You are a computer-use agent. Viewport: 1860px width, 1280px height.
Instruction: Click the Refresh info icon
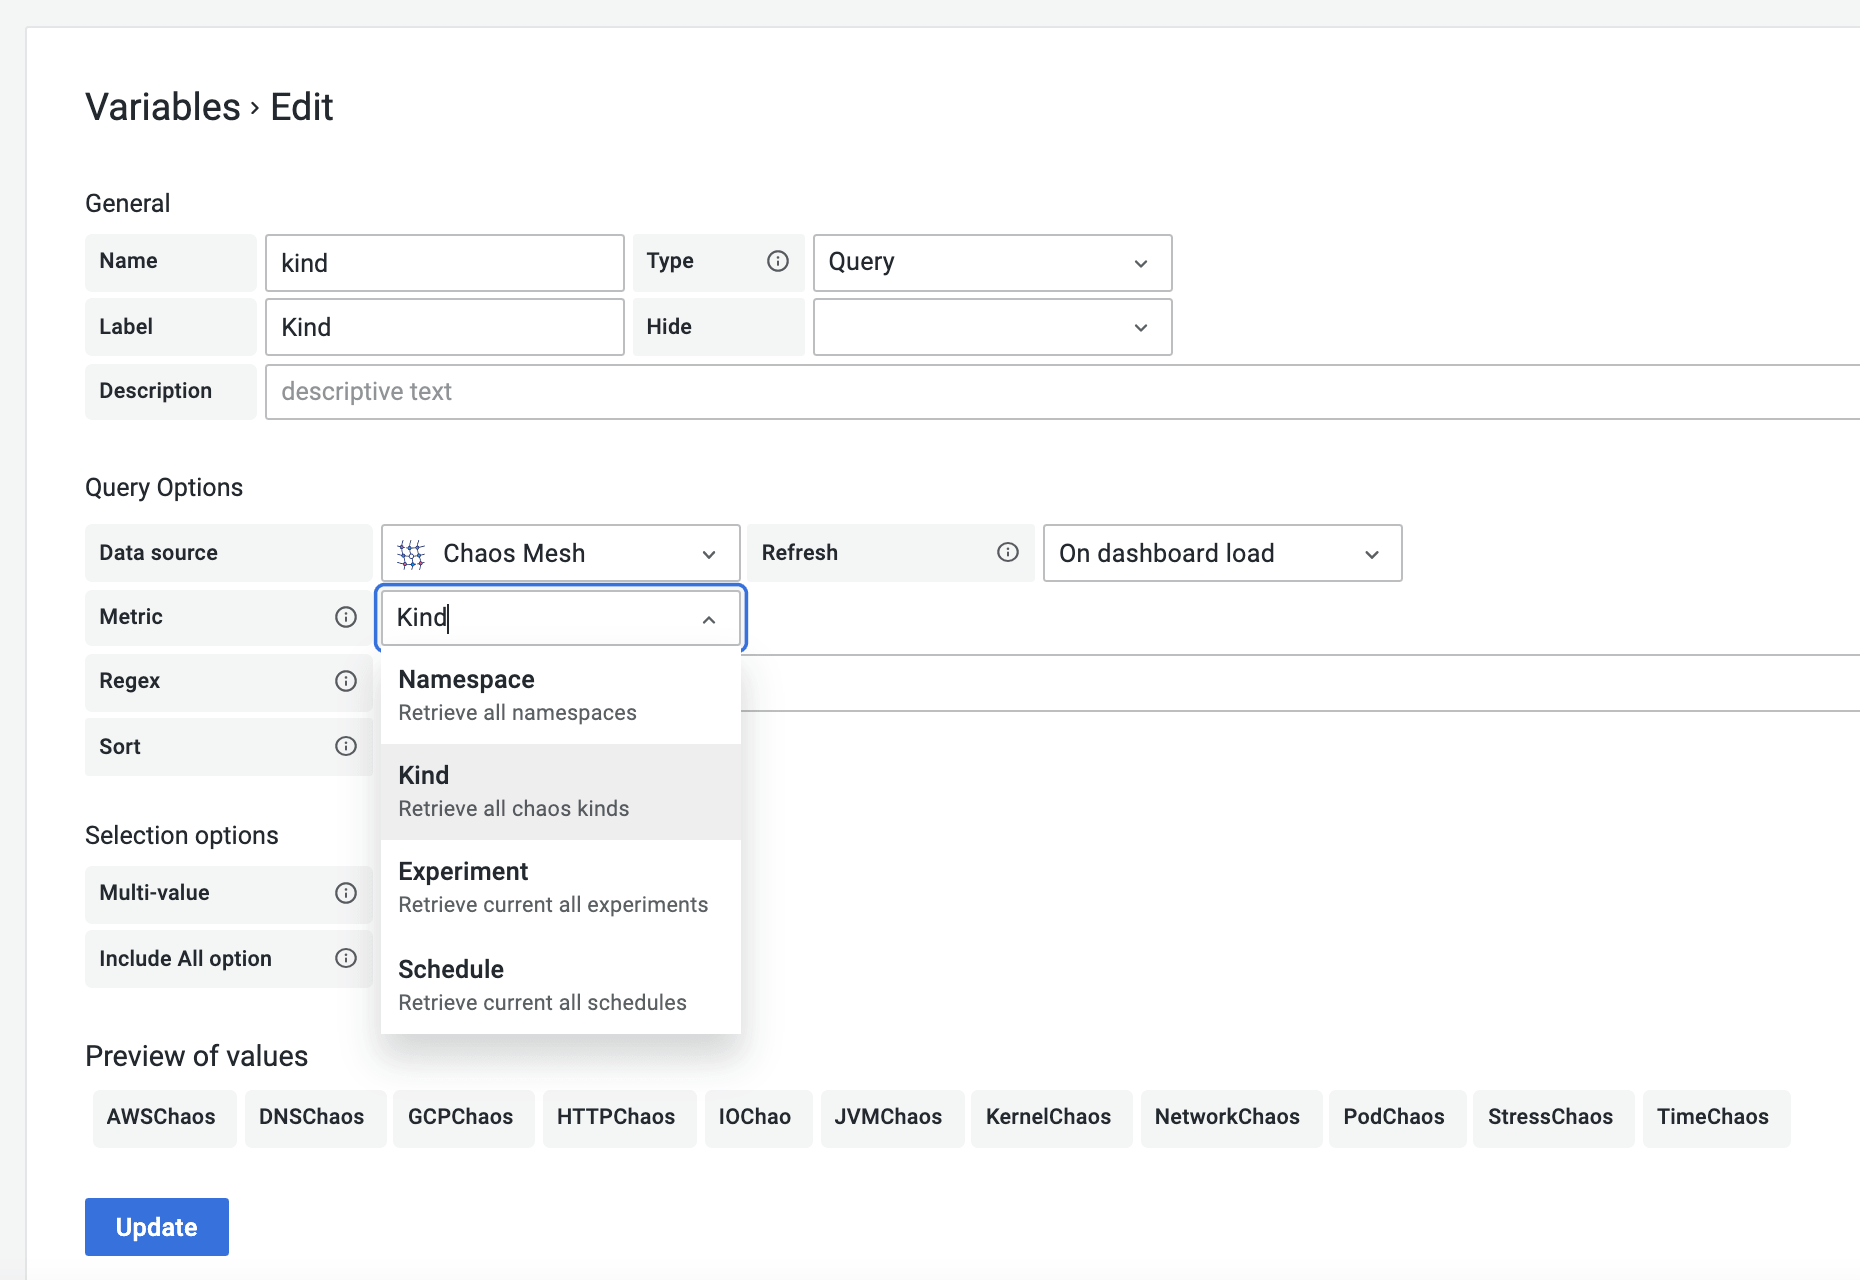coord(1007,552)
